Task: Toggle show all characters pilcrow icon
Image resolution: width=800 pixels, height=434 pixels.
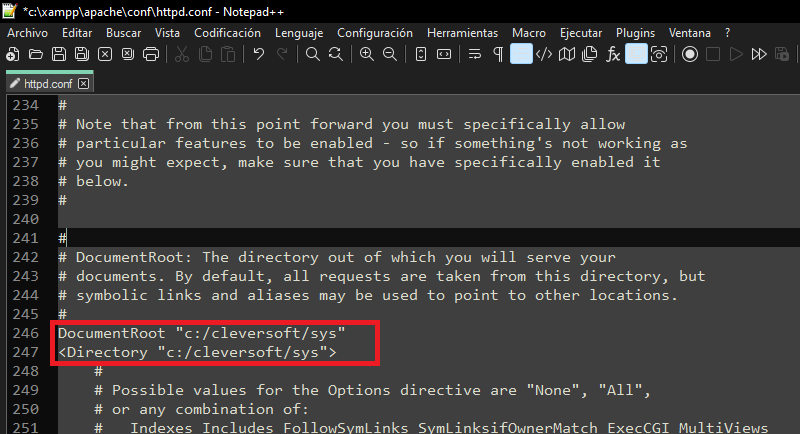Action: click(498, 54)
